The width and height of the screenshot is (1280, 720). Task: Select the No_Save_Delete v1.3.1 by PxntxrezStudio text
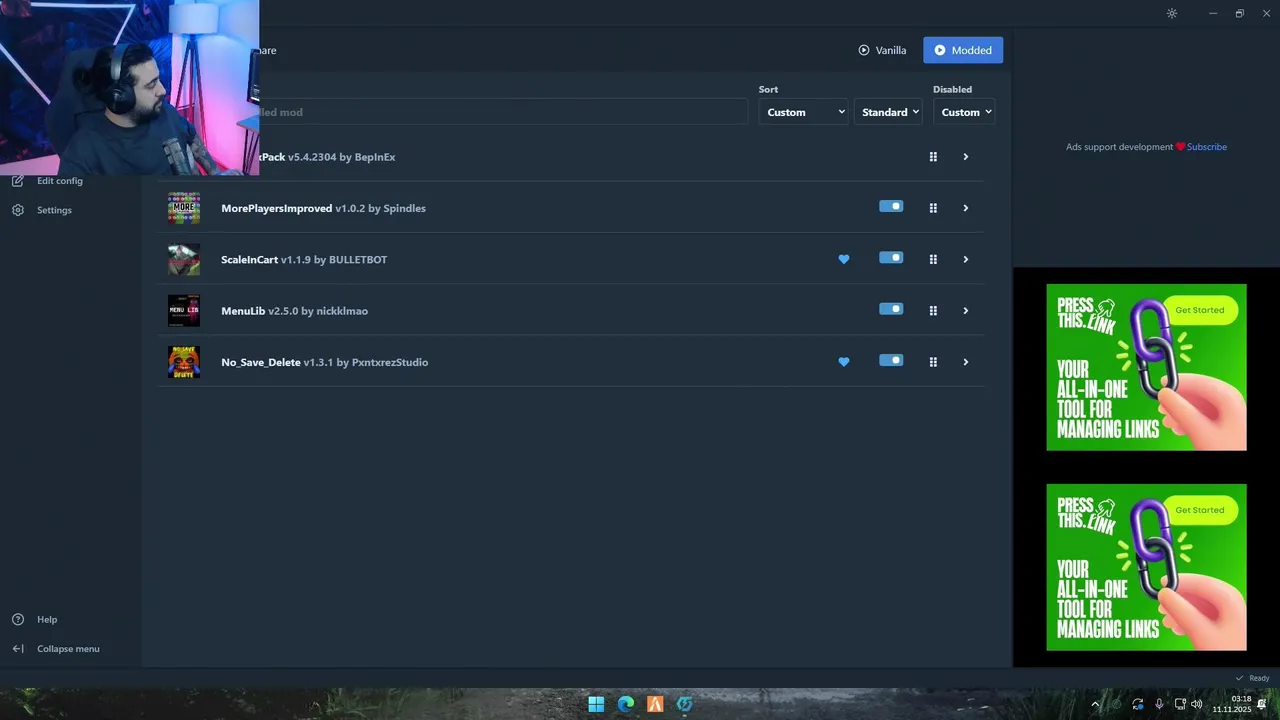[x=324, y=362]
